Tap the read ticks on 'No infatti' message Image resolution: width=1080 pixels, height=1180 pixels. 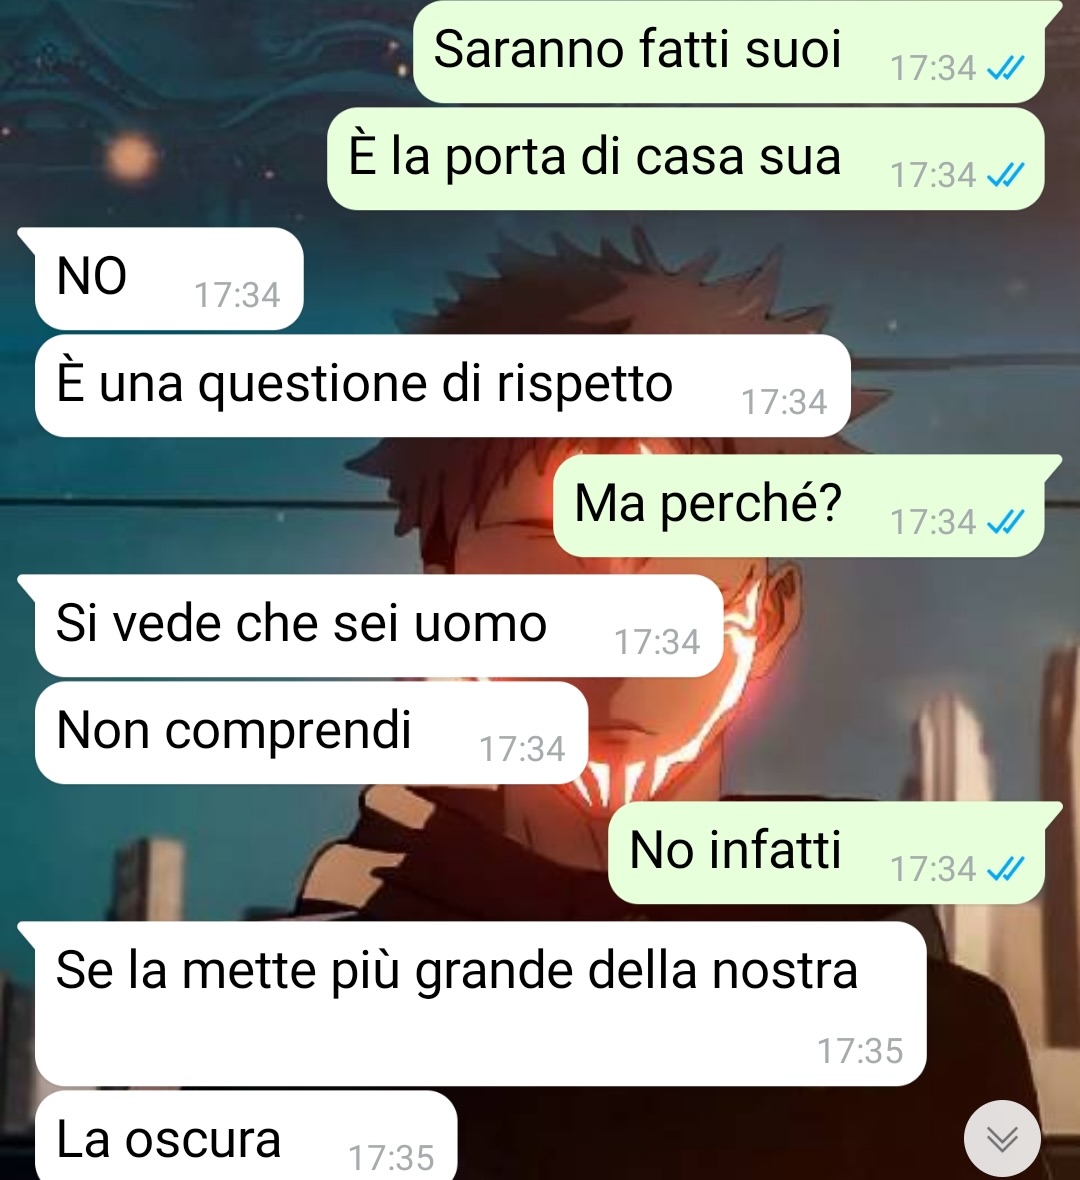click(1006, 869)
